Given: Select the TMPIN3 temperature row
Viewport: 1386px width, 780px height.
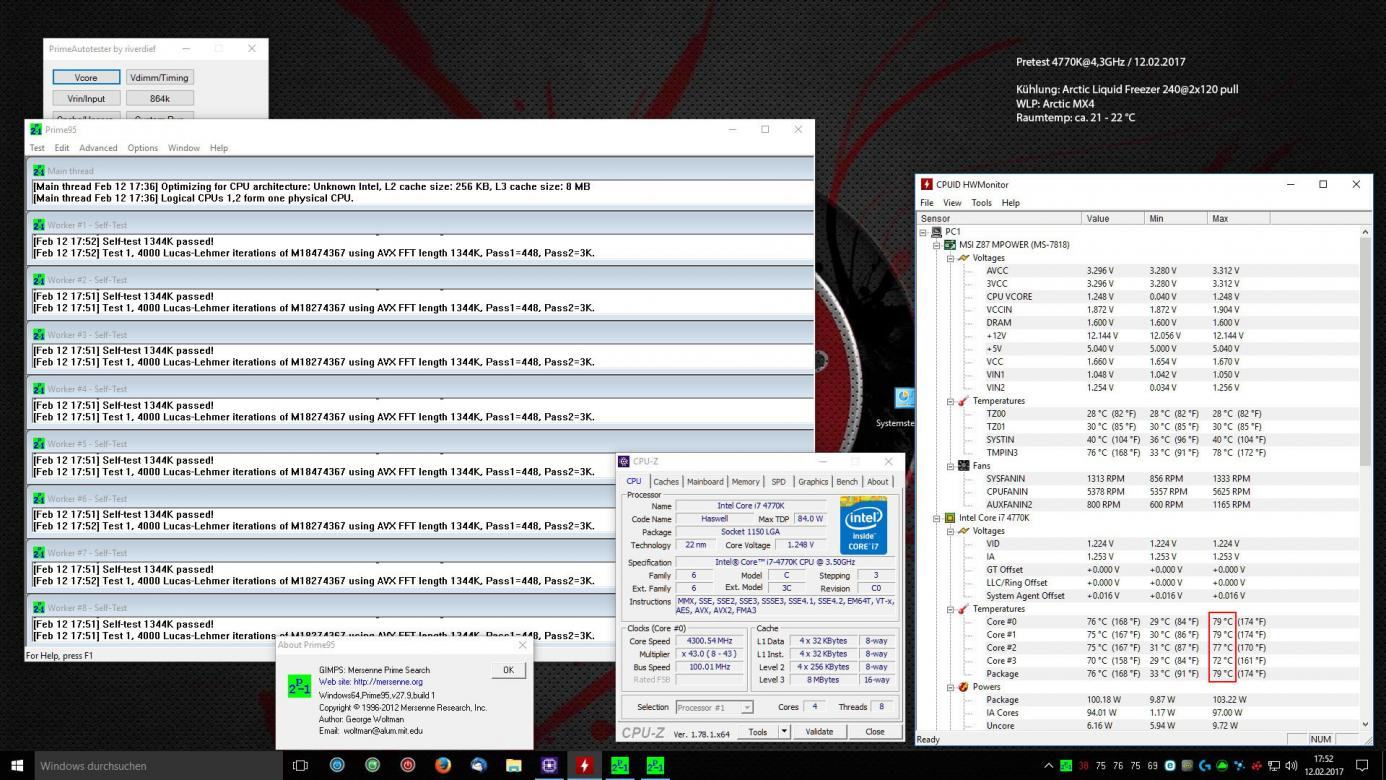Looking at the screenshot, I should [x=1137, y=452].
